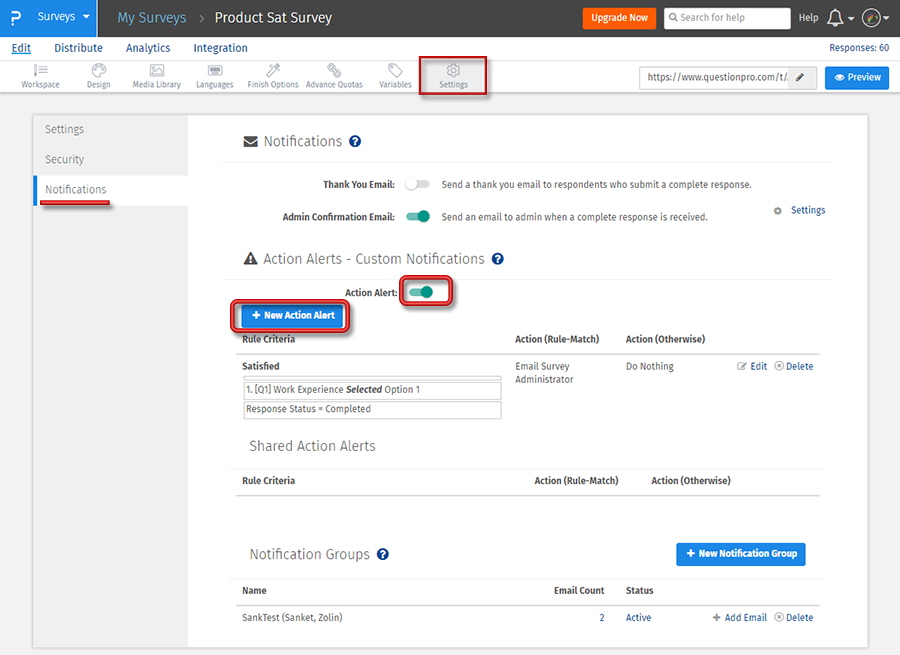Enable the Thank You Email toggle
The image size is (900, 655).
pos(417,185)
